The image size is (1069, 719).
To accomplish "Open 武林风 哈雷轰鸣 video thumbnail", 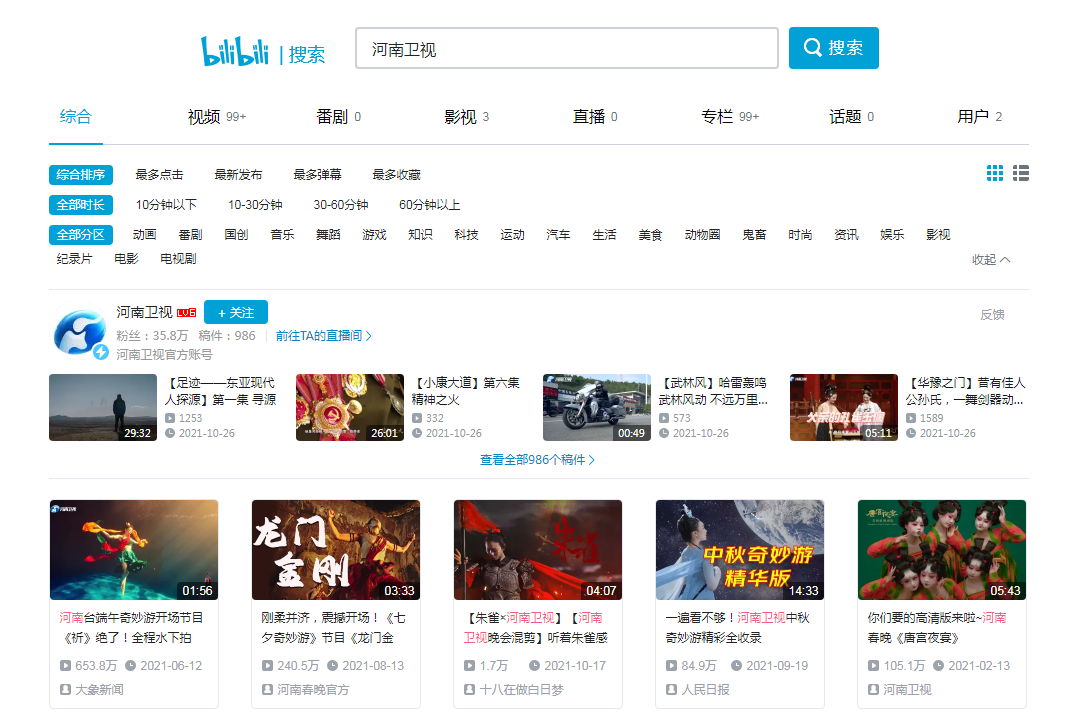I will point(597,408).
